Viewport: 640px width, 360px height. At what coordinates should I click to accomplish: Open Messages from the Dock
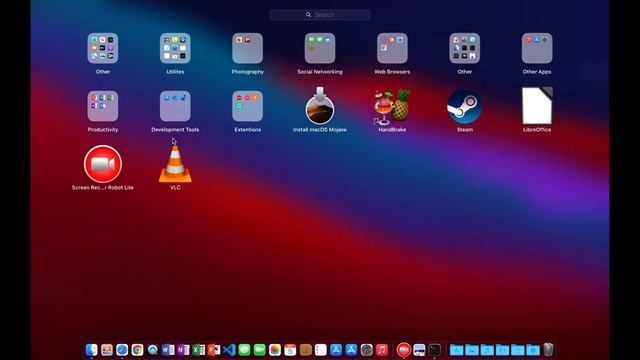pyautogui.click(x=244, y=350)
